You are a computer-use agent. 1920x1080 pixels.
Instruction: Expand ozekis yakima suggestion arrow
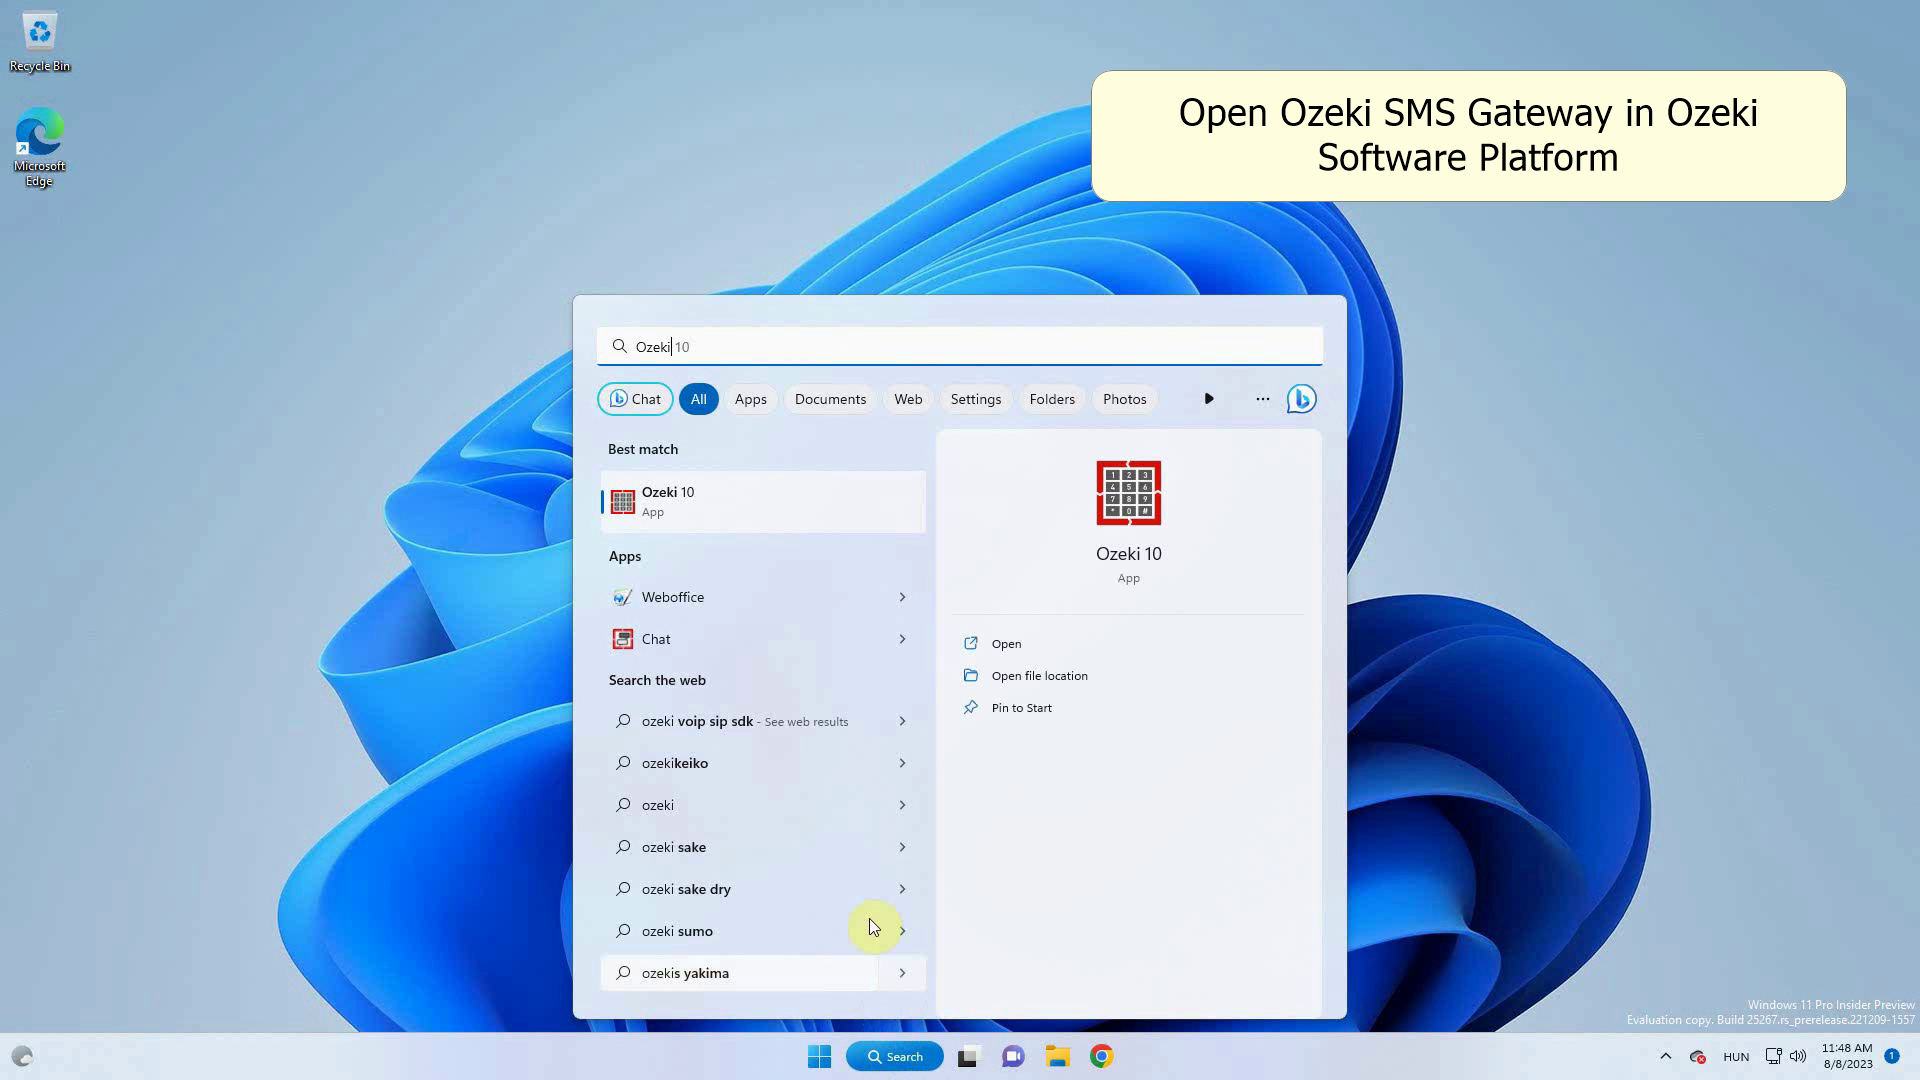pyautogui.click(x=902, y=973)
